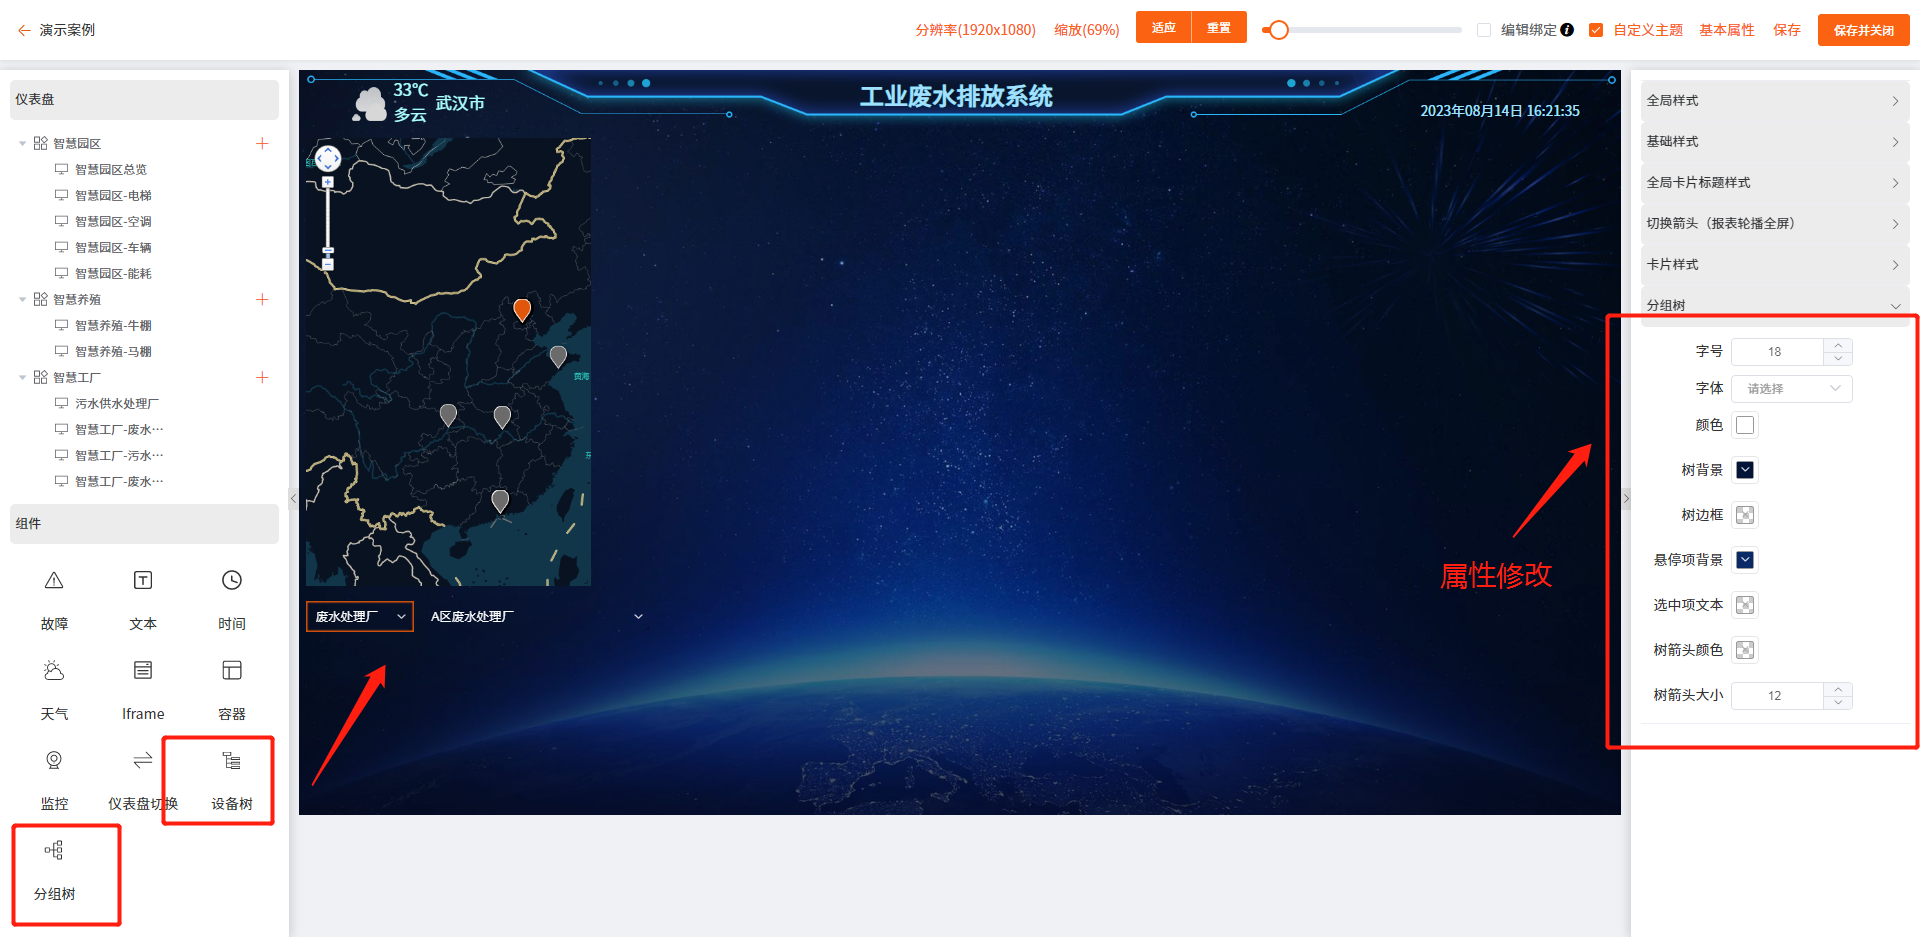Collapse the 智慧养殖 tree group

[22, 300]
